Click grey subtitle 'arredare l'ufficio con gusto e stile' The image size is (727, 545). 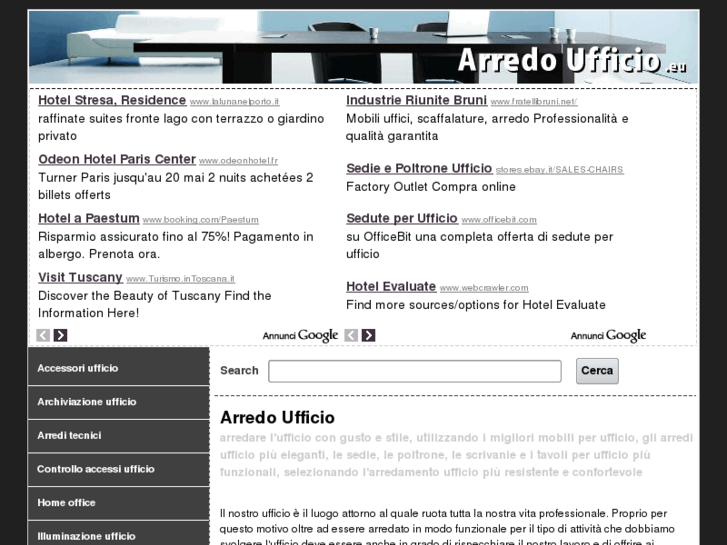coord(314,438)
